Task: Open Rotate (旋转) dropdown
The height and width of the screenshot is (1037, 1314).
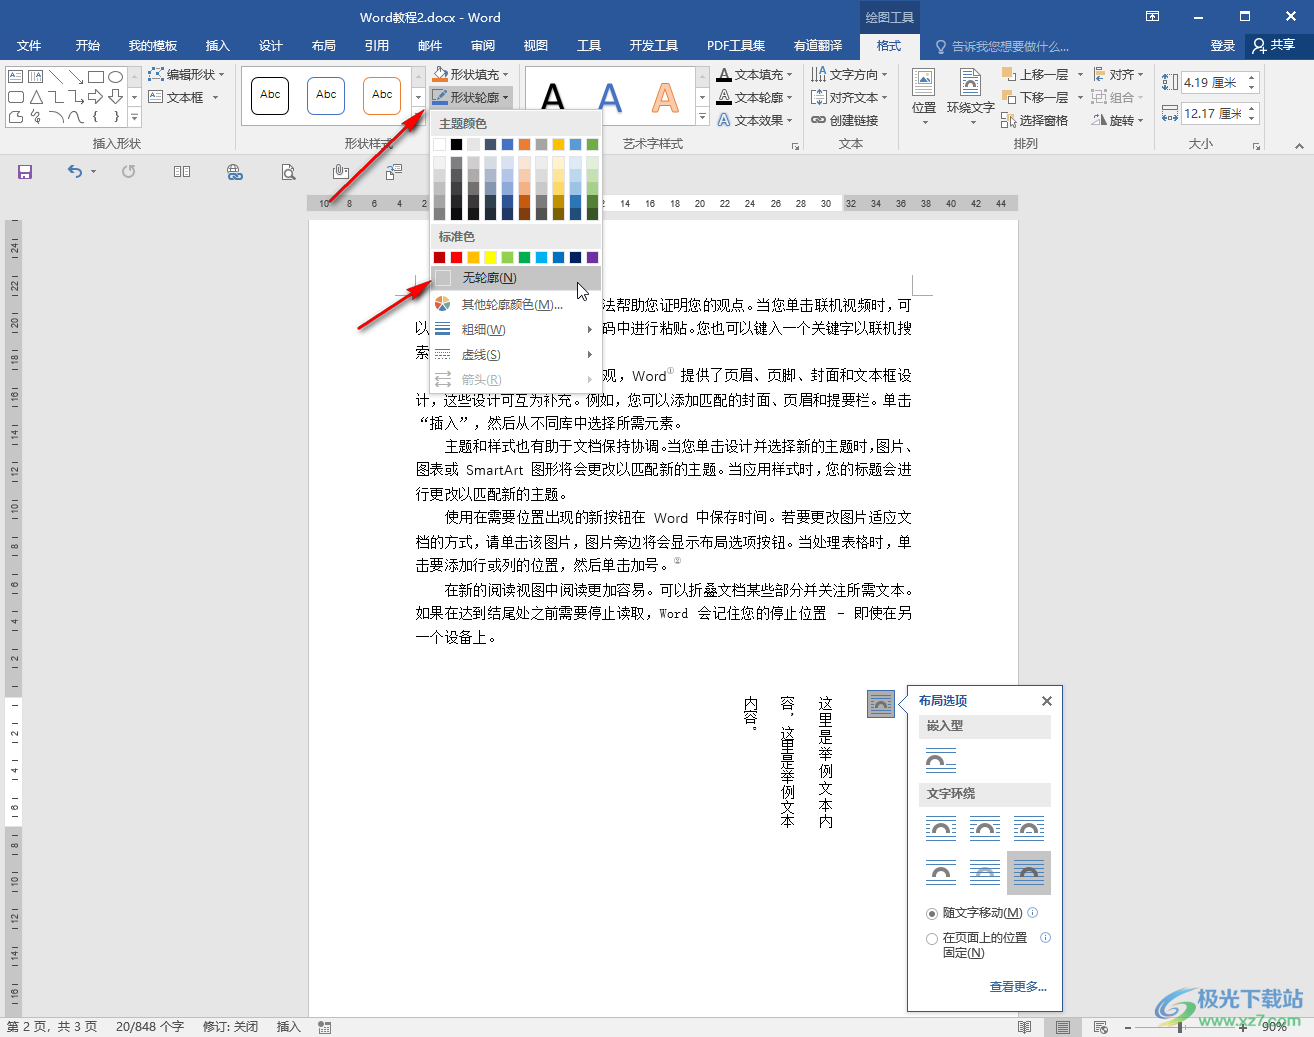Action: tap(1117, 120)
